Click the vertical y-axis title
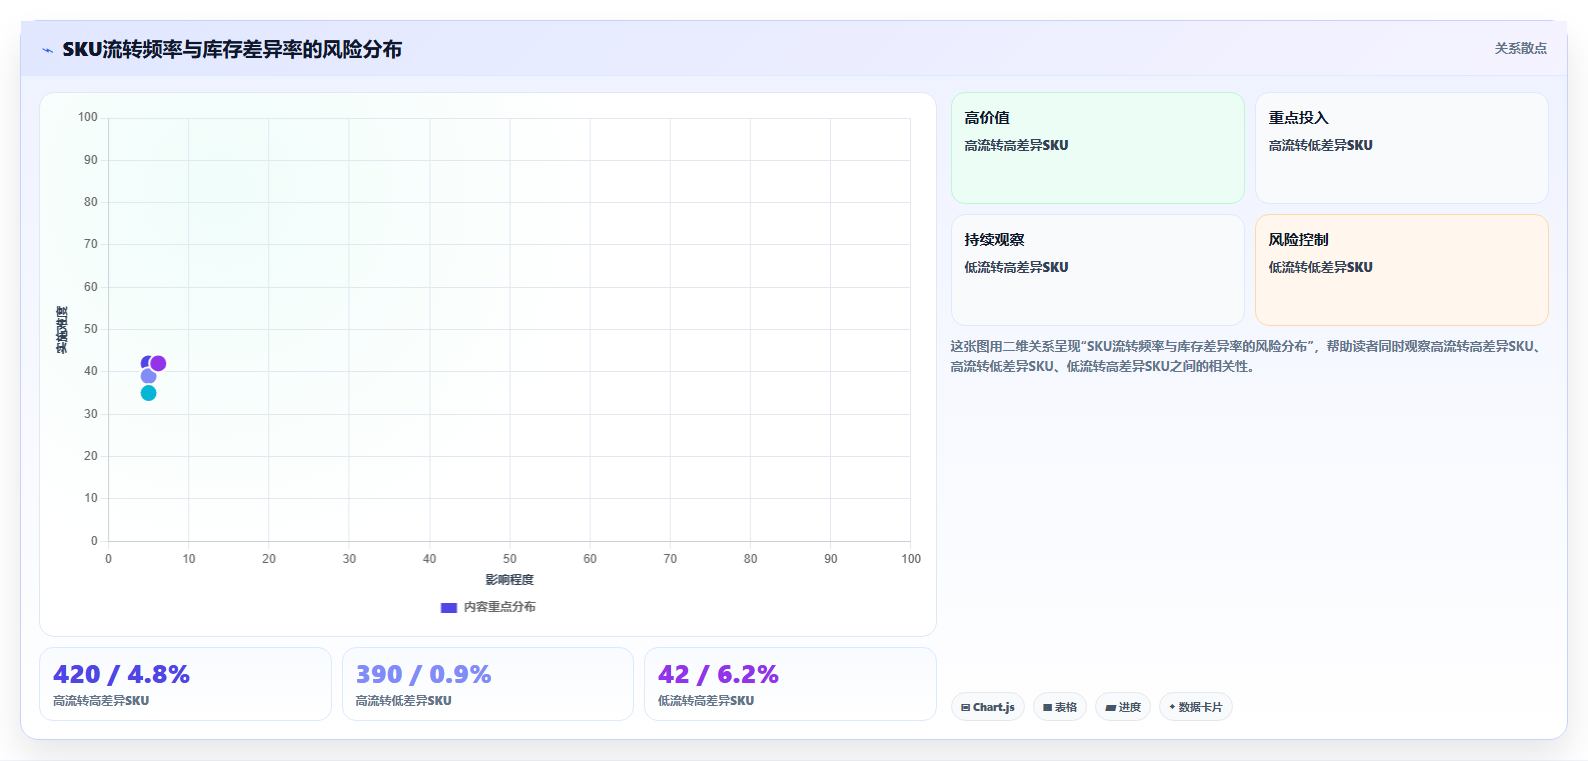 tap(62, 330)
